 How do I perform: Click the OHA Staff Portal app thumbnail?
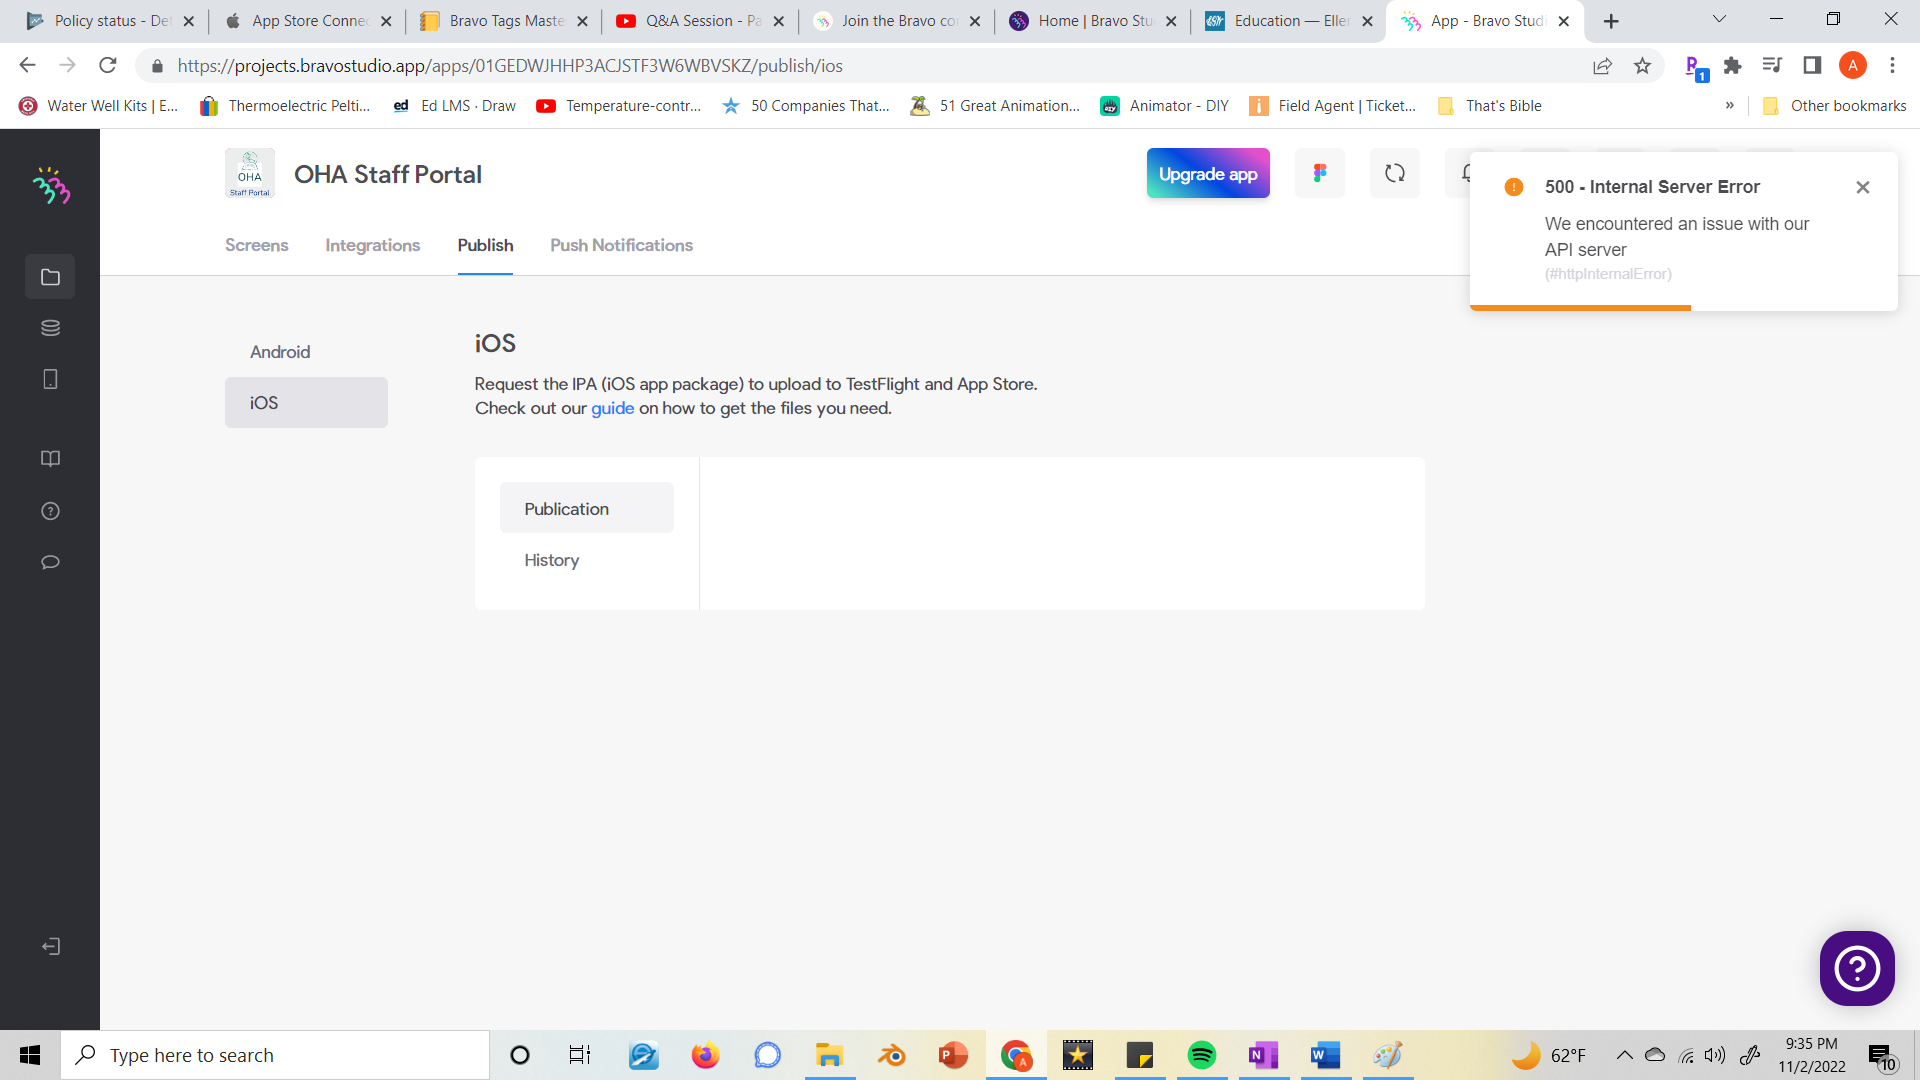click(250, 173)
